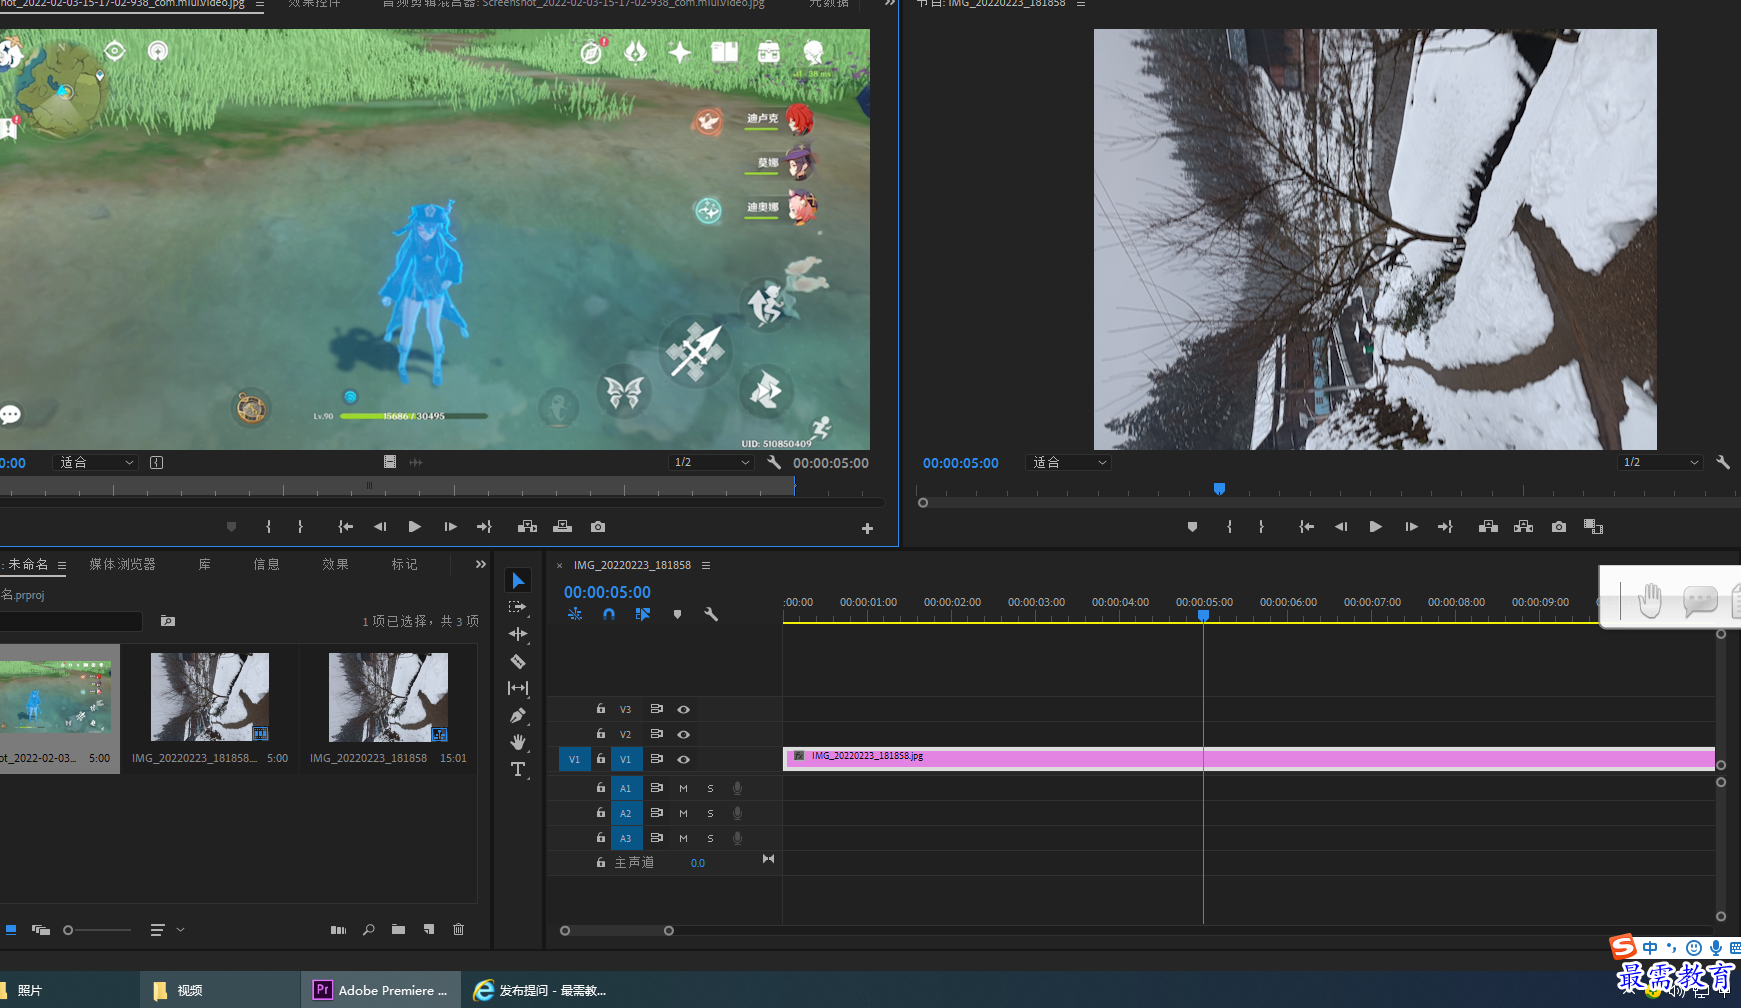Select the Selection tool arrow
Screen dimensions: 1741x1008
pyautogui.click(x=518, y=580)
